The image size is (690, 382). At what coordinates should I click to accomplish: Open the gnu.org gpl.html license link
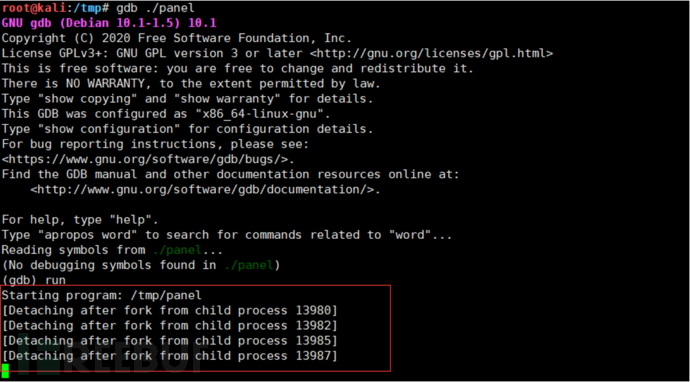431,54
